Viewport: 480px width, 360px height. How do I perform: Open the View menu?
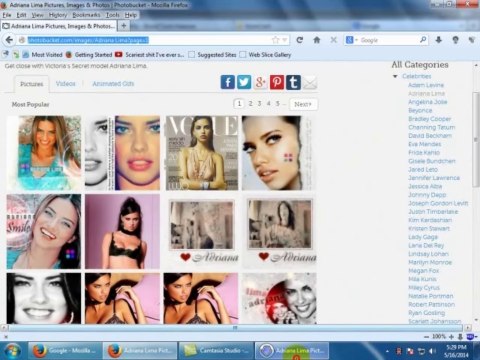tap(38, 15)
